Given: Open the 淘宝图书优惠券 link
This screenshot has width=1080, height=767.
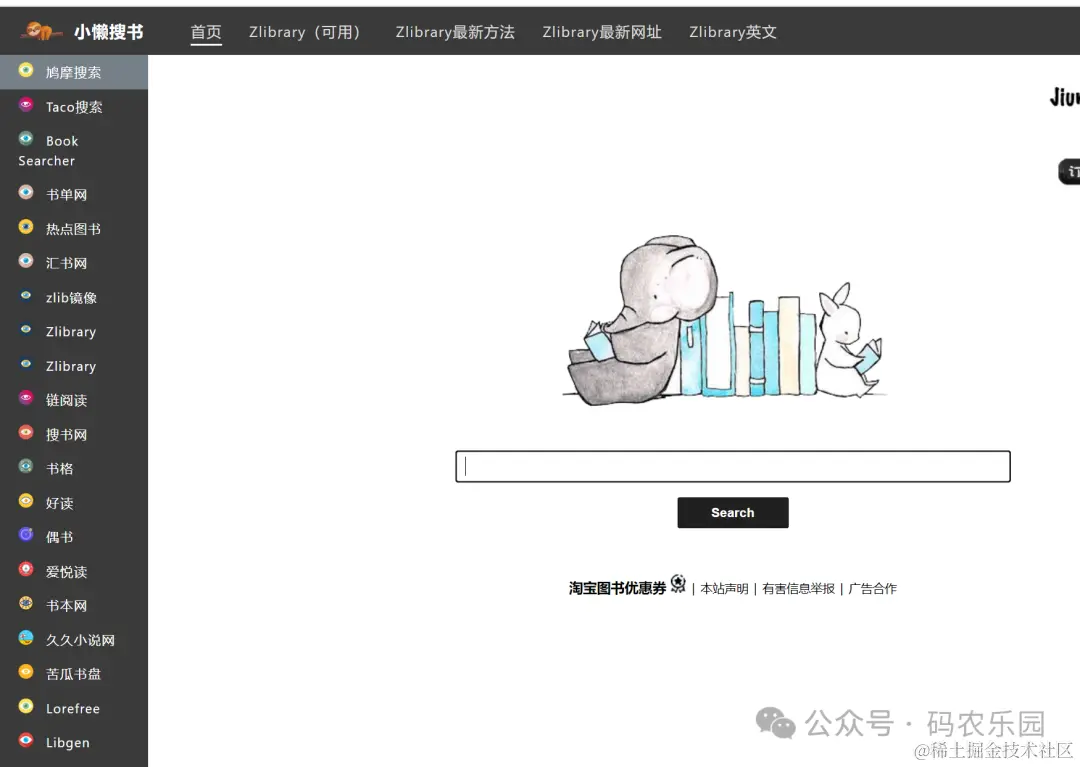Looking at the screenshot, I should click(x=617, y=588).
